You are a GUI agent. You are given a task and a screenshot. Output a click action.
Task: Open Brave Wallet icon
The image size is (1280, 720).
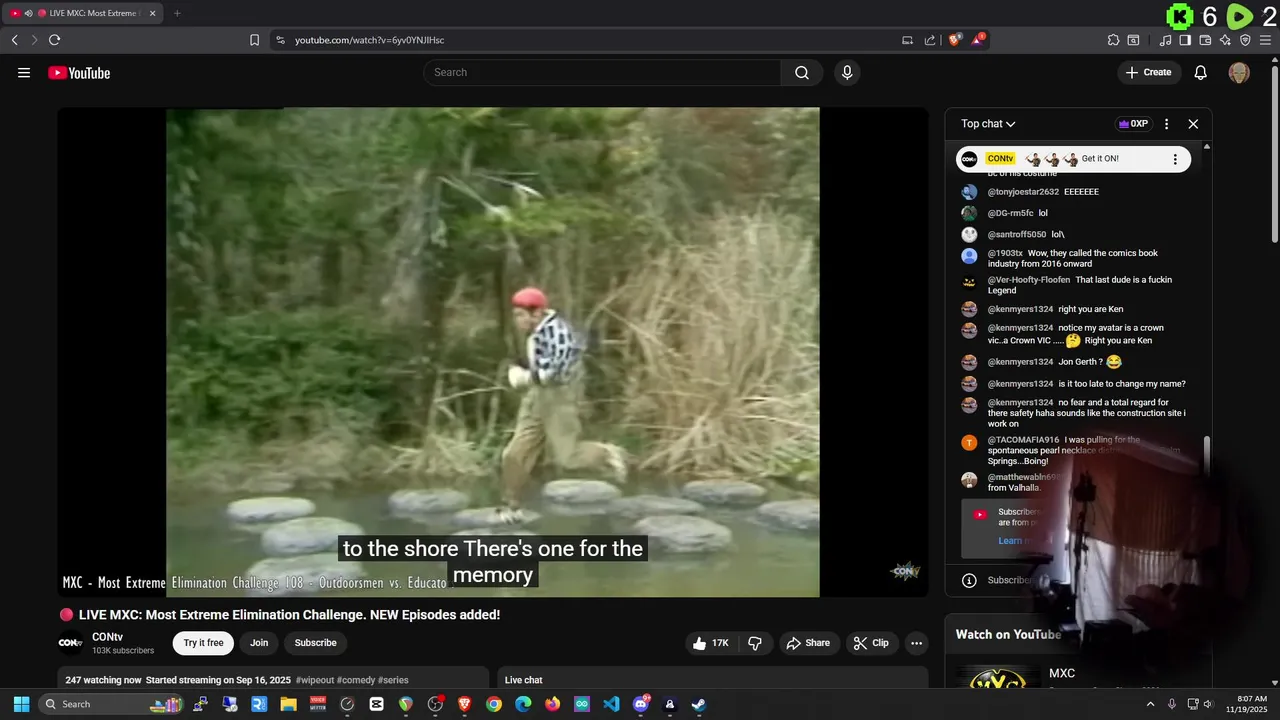(x=1205, y=40)
